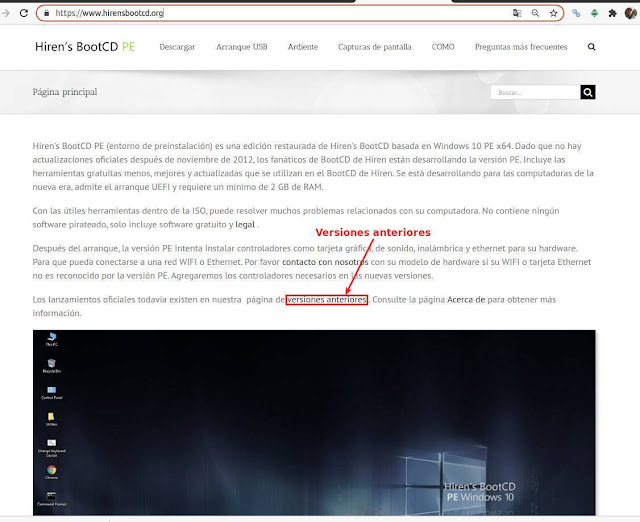The image size is (640, 522).
Task: Click the Control Panel icon in the screenshot
Action: [x=51, y=393]
